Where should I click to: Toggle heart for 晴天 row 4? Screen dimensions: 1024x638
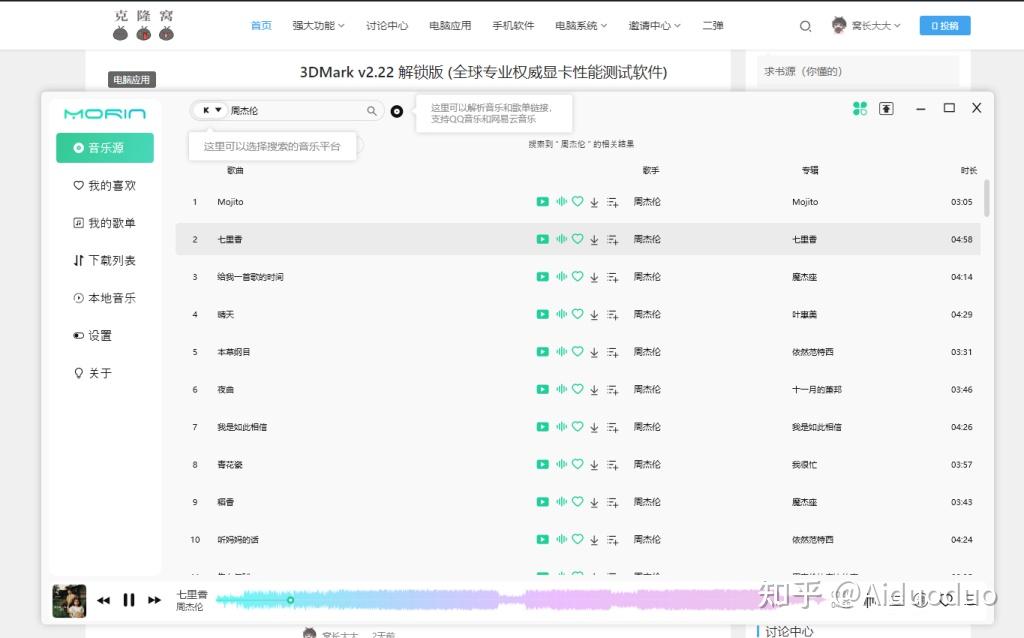pyautogui.click(x=577, y=314)
